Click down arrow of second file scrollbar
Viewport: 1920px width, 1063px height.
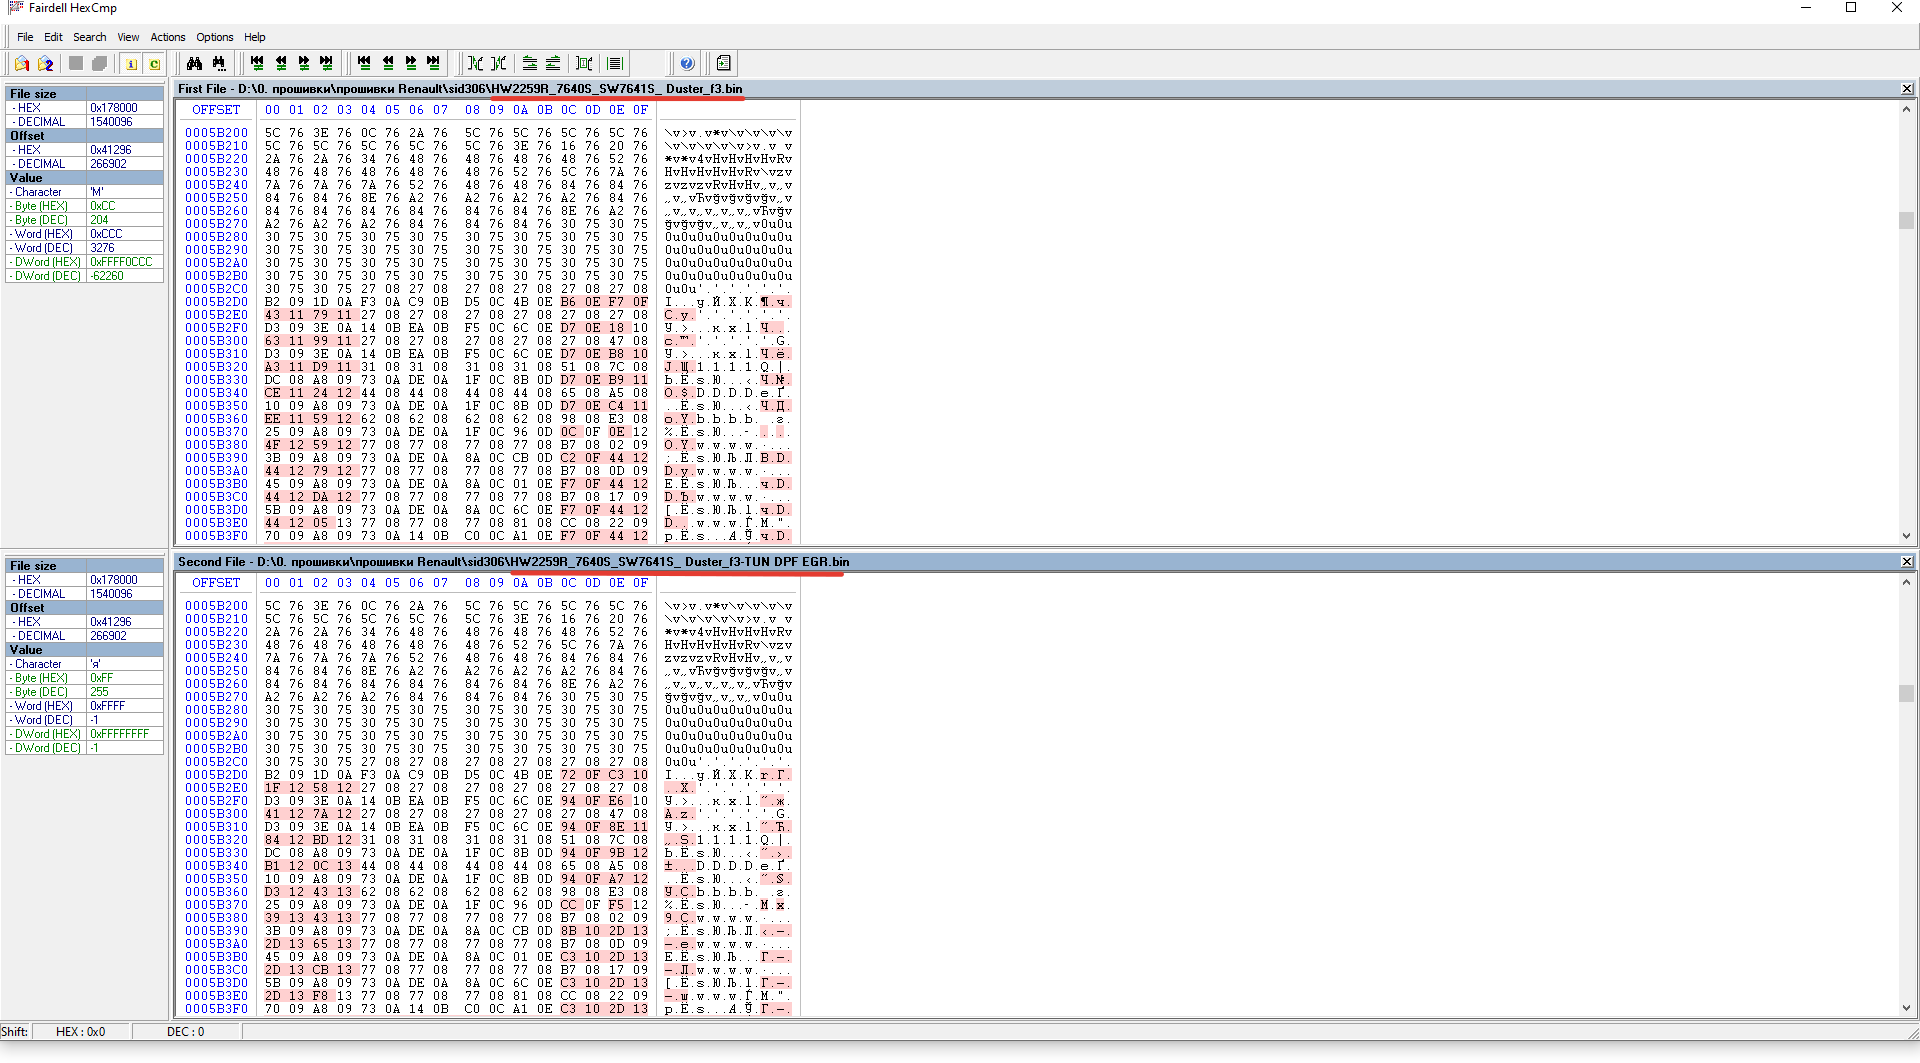tap(1906, 1008)
